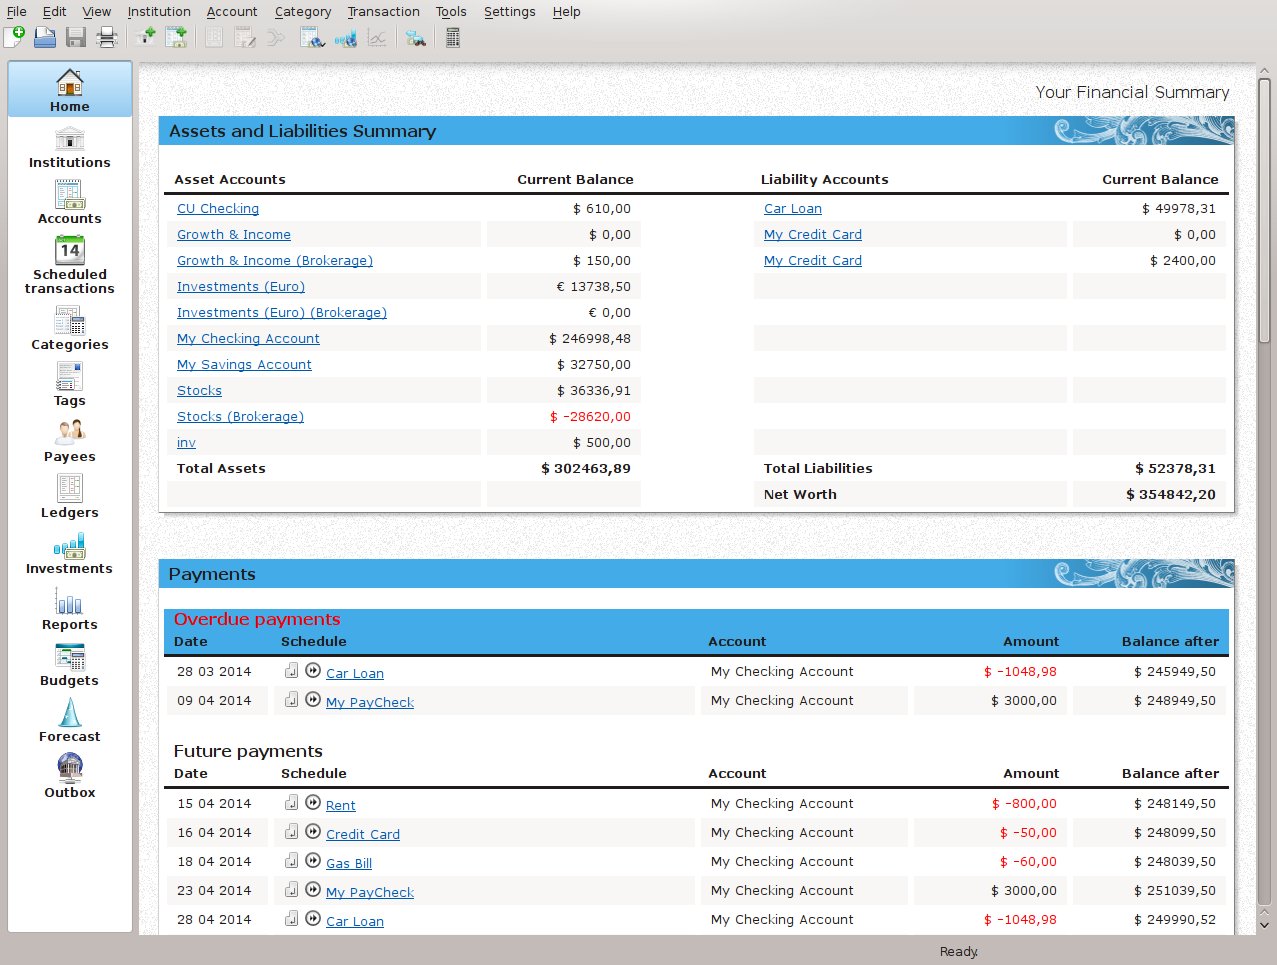Open the Tools menu
Viewport: 1277px width, 965px height.
(451, 12)
